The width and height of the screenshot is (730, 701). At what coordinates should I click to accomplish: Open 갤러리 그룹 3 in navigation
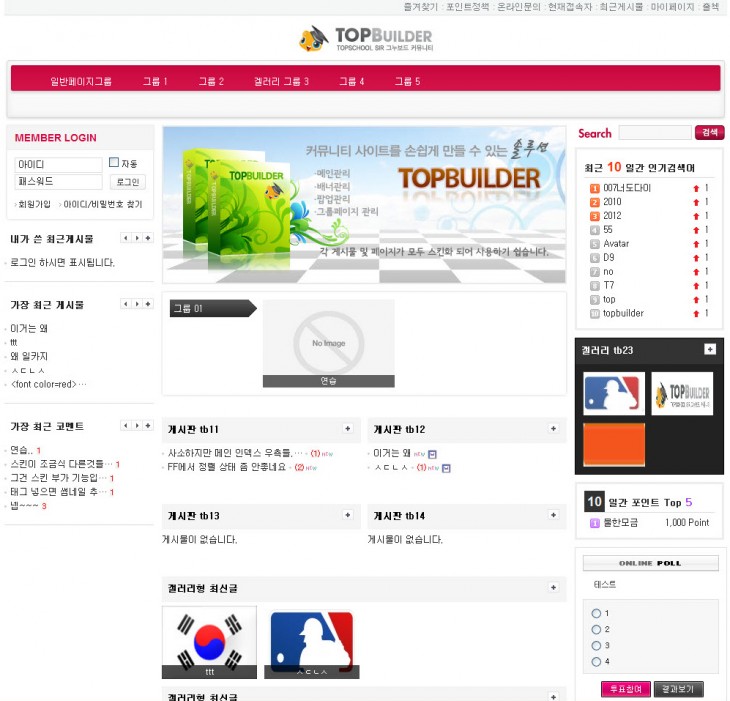(x=281, y=81)
